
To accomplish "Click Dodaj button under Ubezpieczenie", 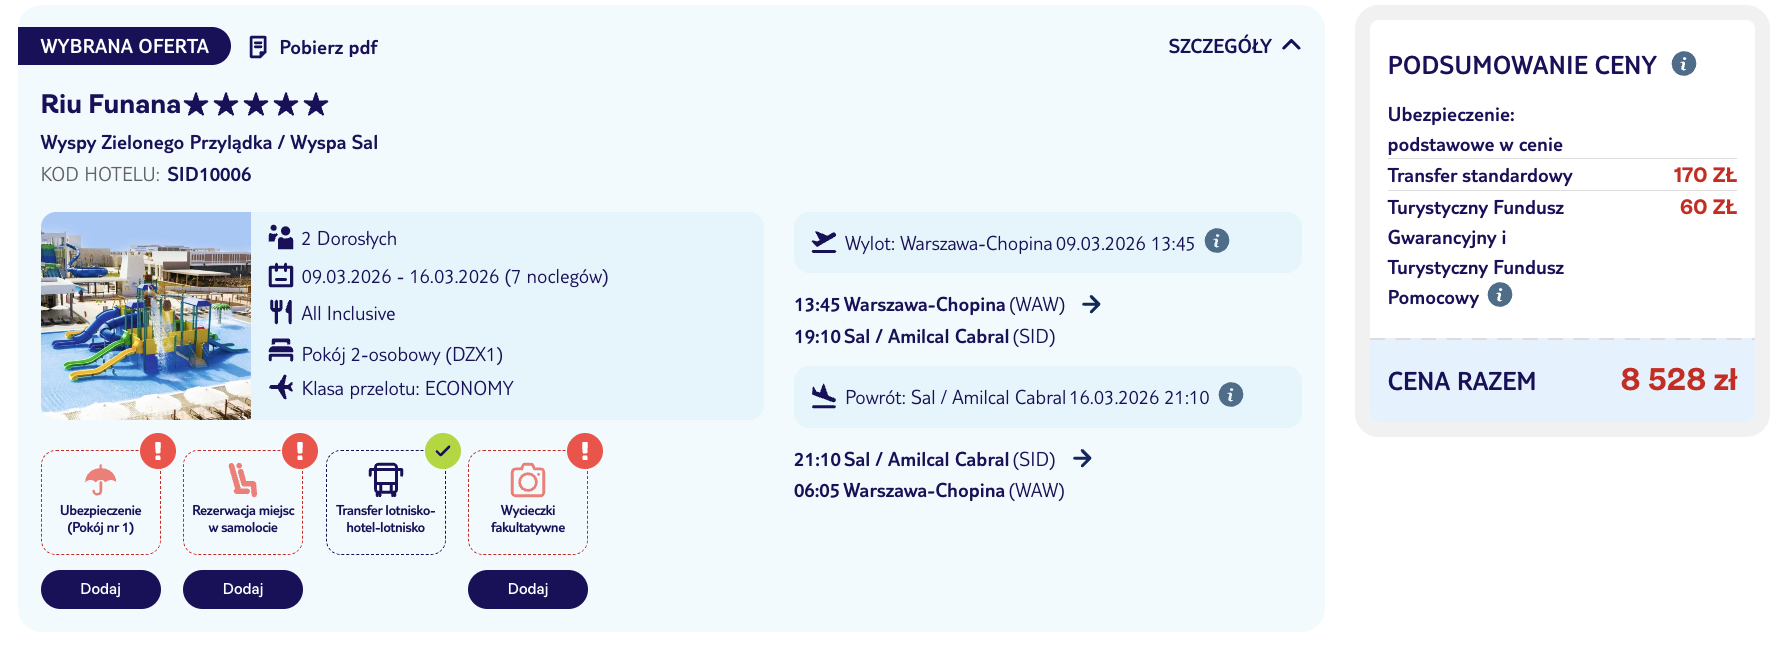I will point(101,589).
